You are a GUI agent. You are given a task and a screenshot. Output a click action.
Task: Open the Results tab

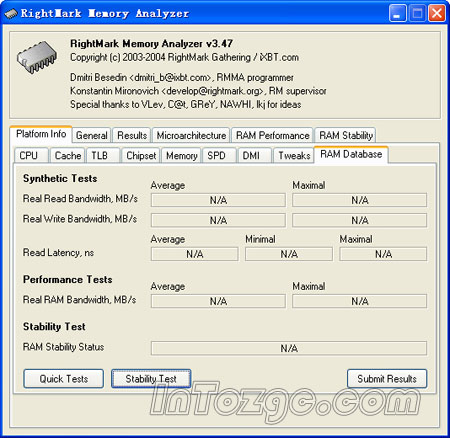tap(132, 135)
